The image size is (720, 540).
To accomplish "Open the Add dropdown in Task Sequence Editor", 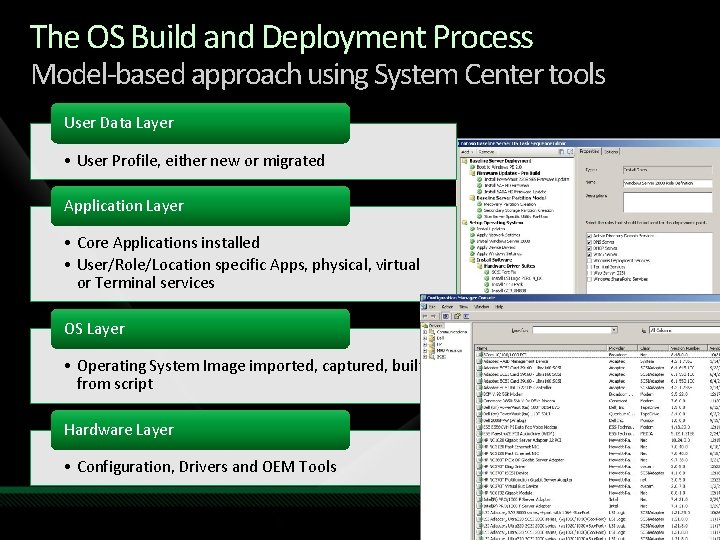I will [x=467, y=152].
